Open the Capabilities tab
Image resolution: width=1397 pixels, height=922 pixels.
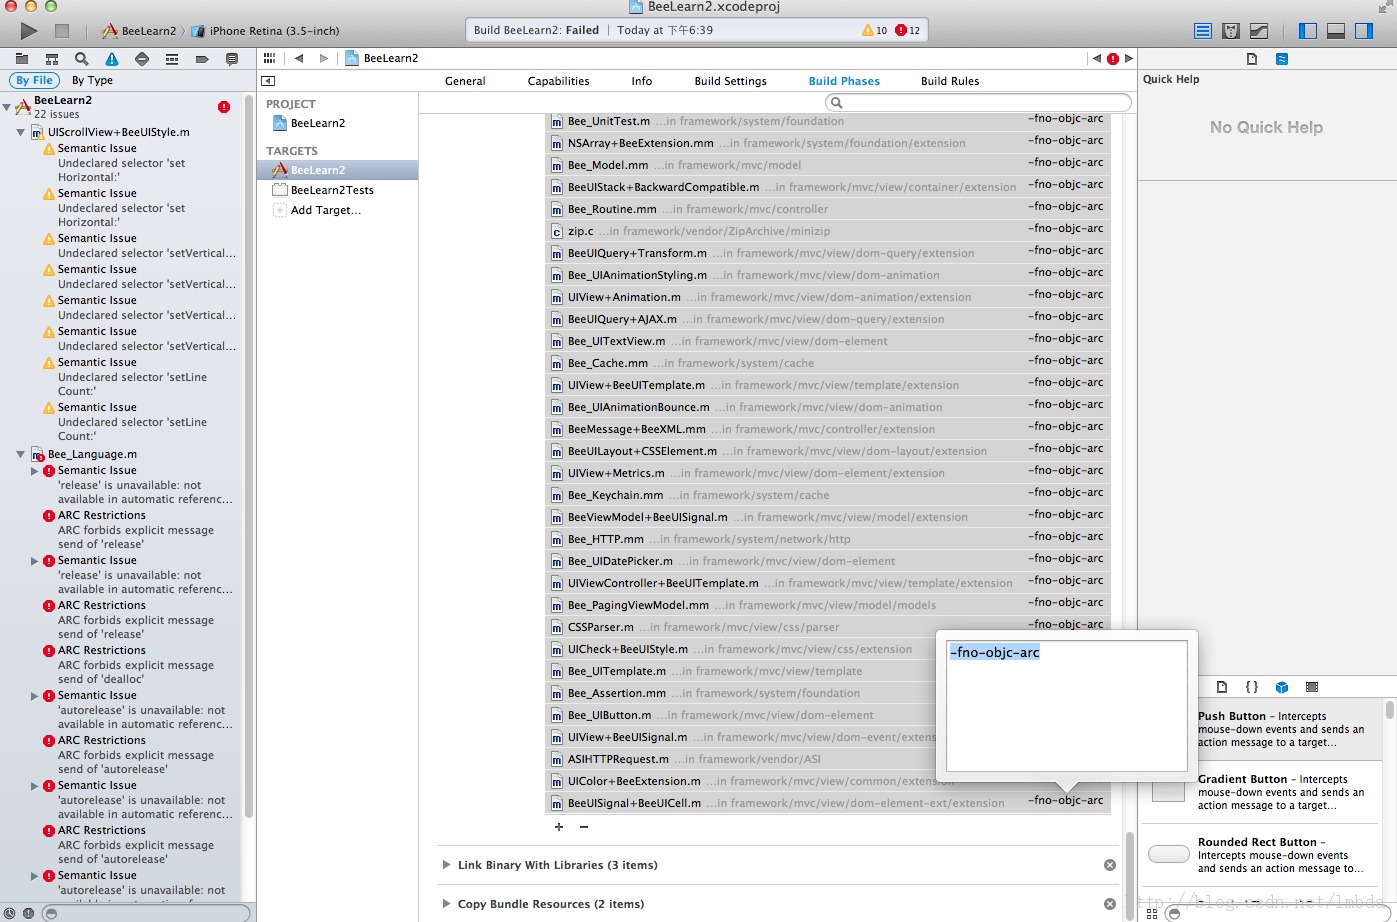point(558,81)
